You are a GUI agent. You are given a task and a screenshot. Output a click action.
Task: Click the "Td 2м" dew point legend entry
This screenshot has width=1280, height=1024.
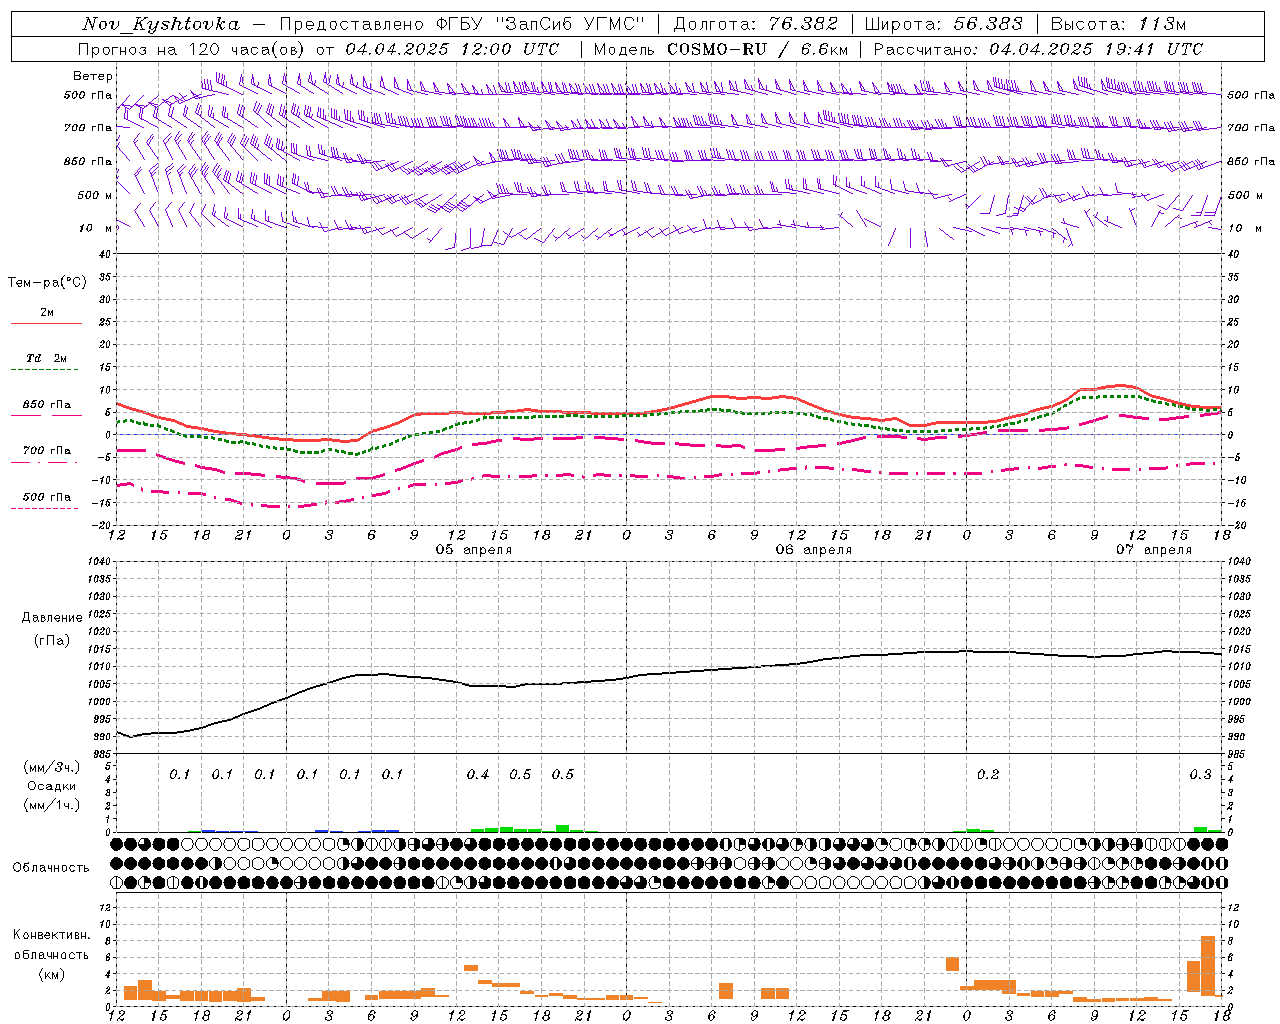click(x=46, y=358)
